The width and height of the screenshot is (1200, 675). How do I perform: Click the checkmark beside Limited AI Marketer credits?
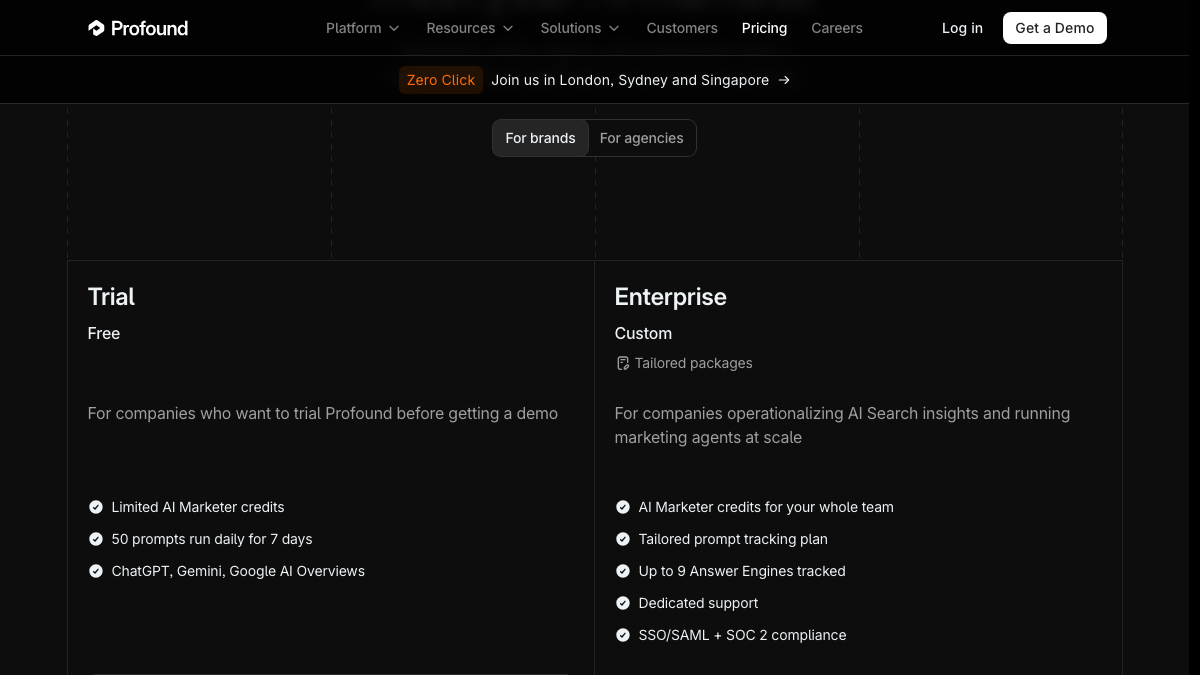(x=96, y=507)
